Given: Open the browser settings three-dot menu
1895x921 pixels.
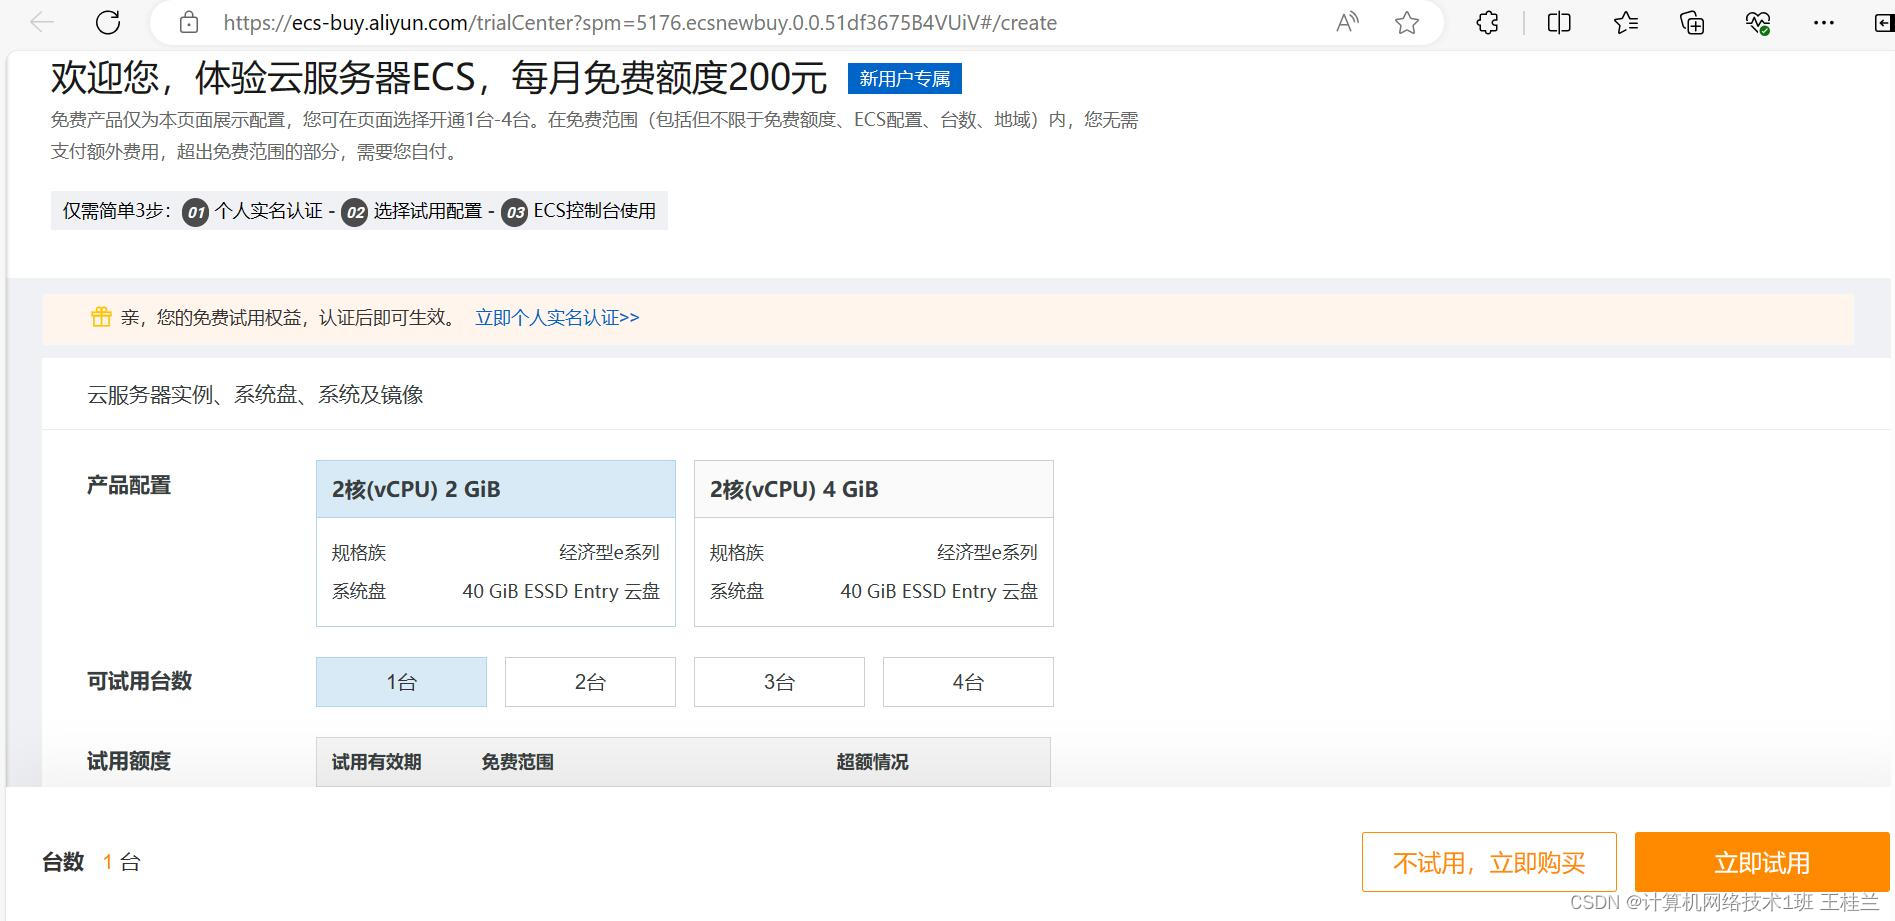Looking at the screenshot, I should point(1824,22).
